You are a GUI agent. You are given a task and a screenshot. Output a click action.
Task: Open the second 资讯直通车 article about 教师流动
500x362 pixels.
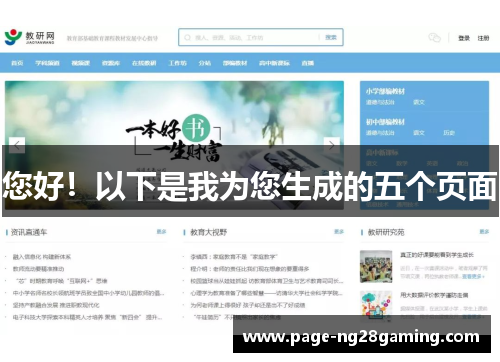pyautogui.click(x=38, y=269)
